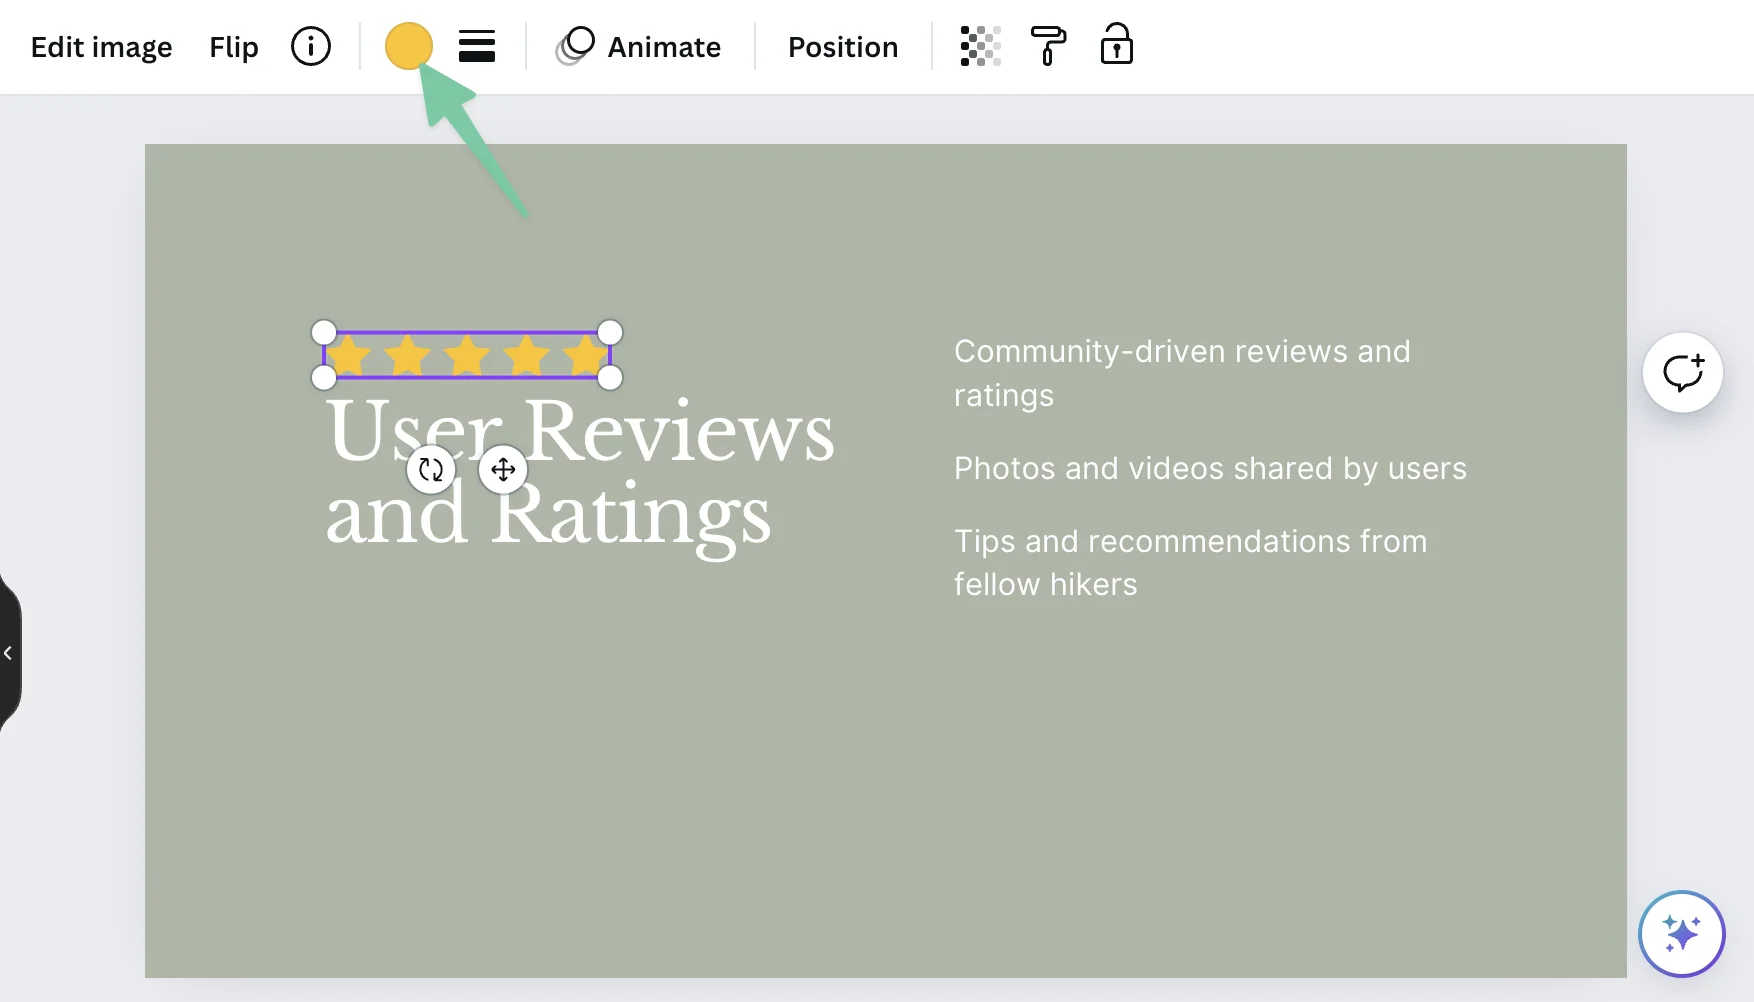Click the bottom-left resize handle of stars
Screen dimensions: 1754x1002
(x=324, y=377)
